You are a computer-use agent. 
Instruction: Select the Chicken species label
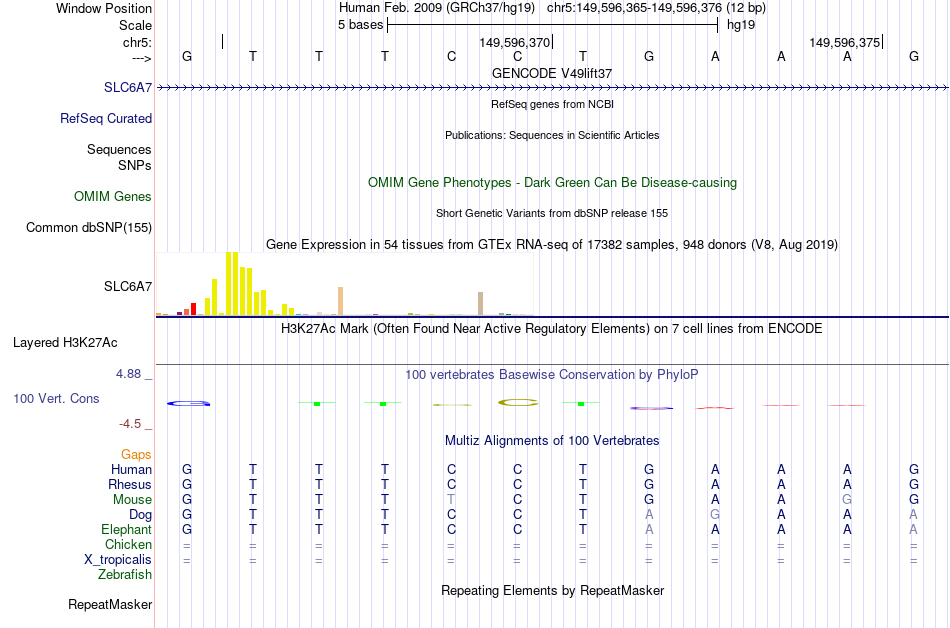[x=128, y=544]
